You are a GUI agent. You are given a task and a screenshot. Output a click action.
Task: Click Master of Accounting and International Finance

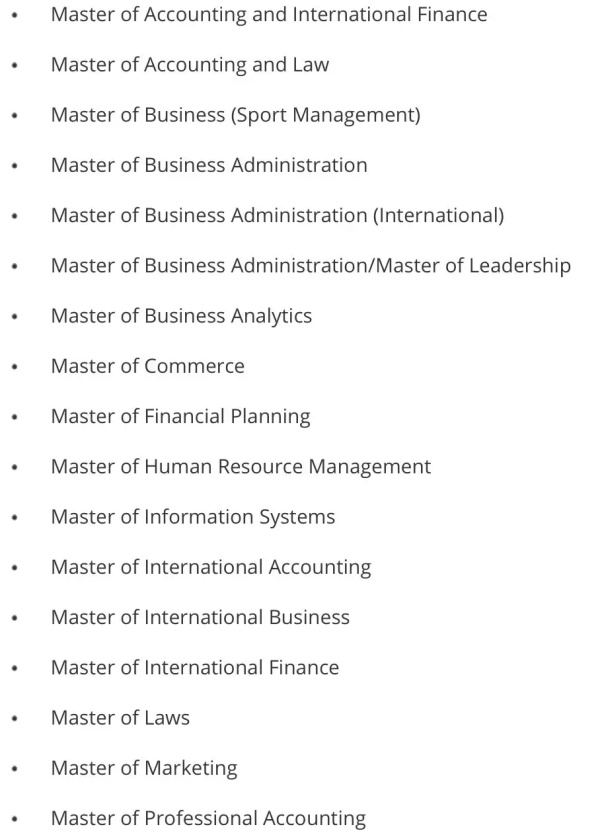pyautogui.click(x=269, y=15)
